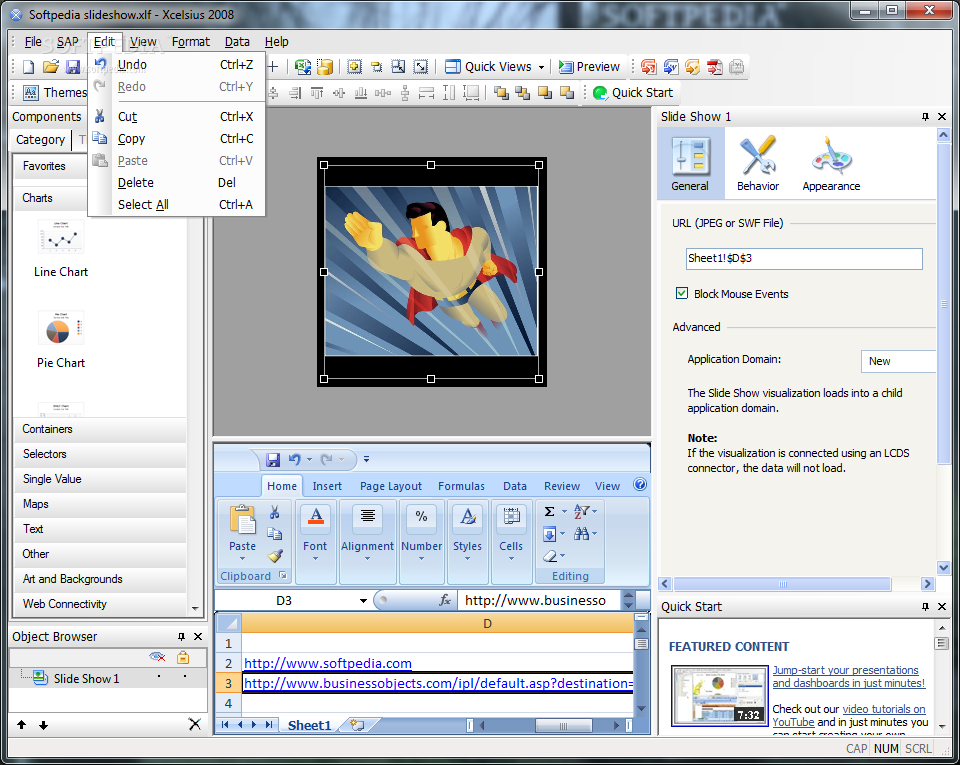Toggle lock dot for Slide Show 1
Screen dimensions: 960x765
pos(184,676)
